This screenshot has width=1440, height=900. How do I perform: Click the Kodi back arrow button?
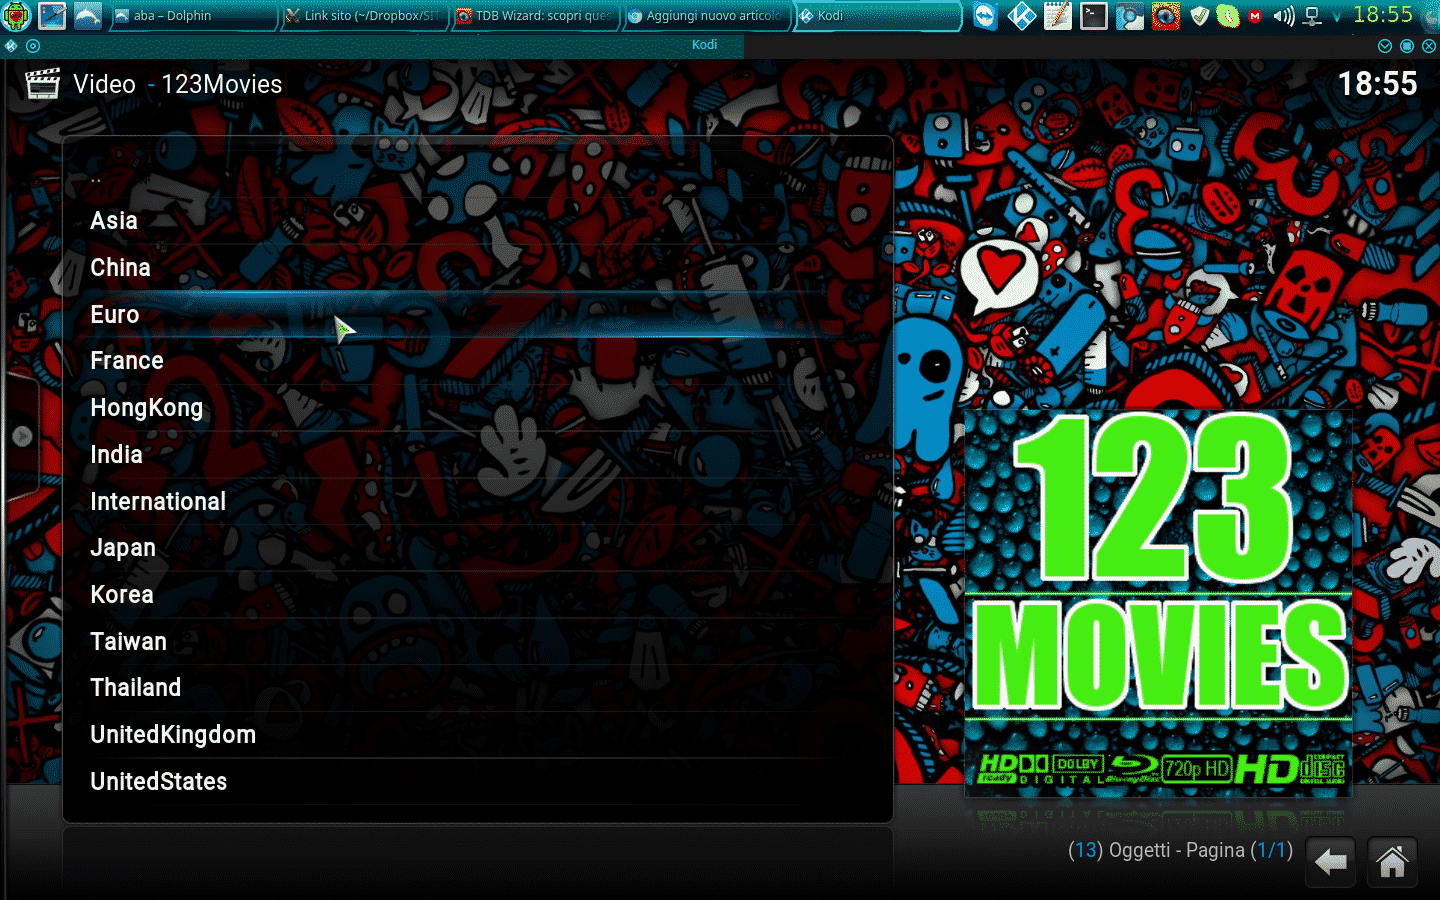(1331, 862)
